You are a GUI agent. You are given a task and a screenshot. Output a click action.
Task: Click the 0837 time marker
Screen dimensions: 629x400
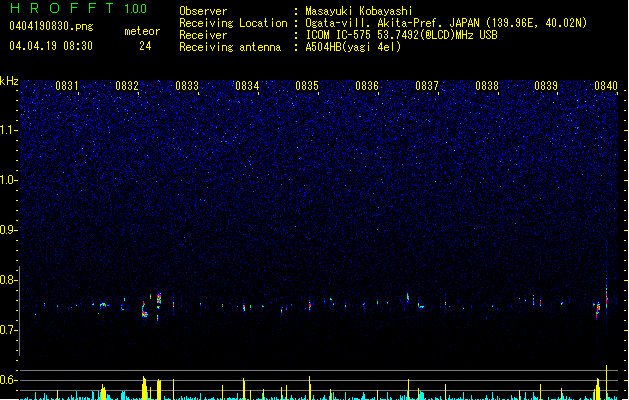(x=427, y=86)
